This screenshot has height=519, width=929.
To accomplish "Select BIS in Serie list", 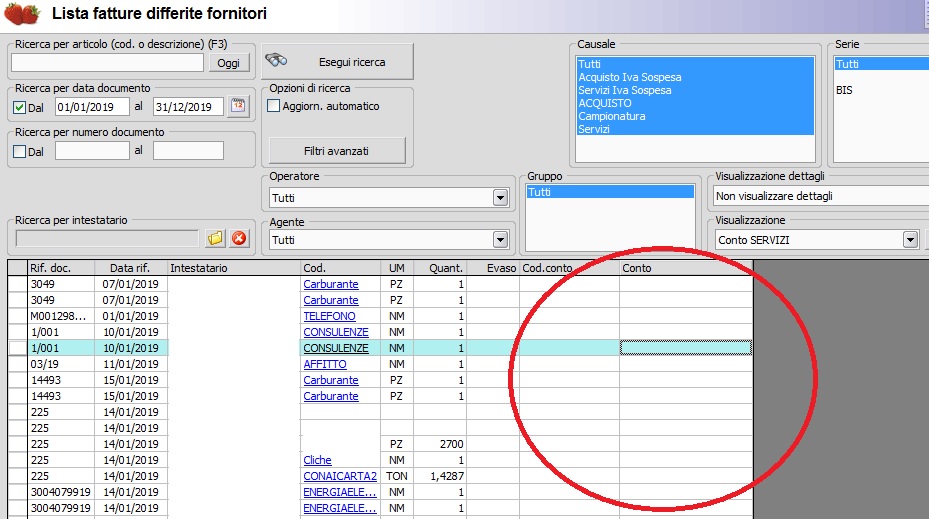I will click(x=882, y=90).
